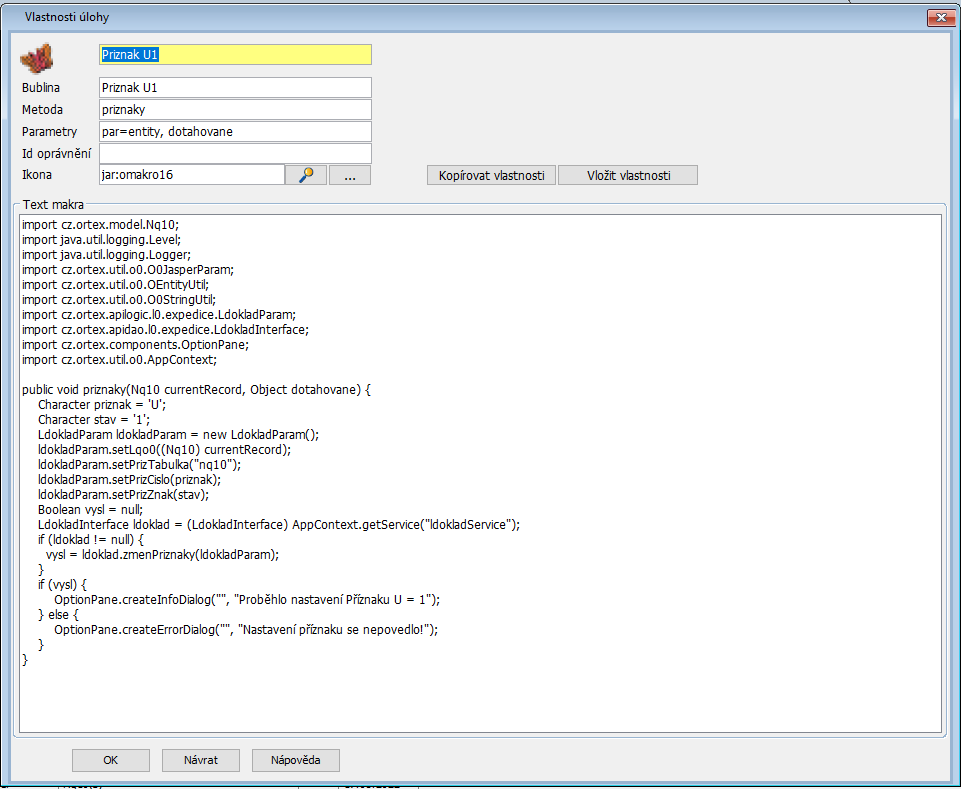Click the setPrizTabulka("nq10") code line

coord(139,465)
